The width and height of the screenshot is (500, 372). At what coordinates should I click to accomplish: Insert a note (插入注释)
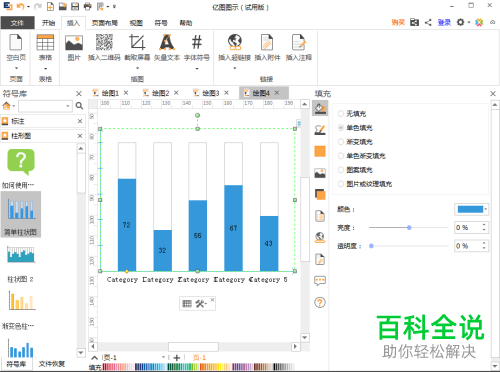tap(299, 48)
